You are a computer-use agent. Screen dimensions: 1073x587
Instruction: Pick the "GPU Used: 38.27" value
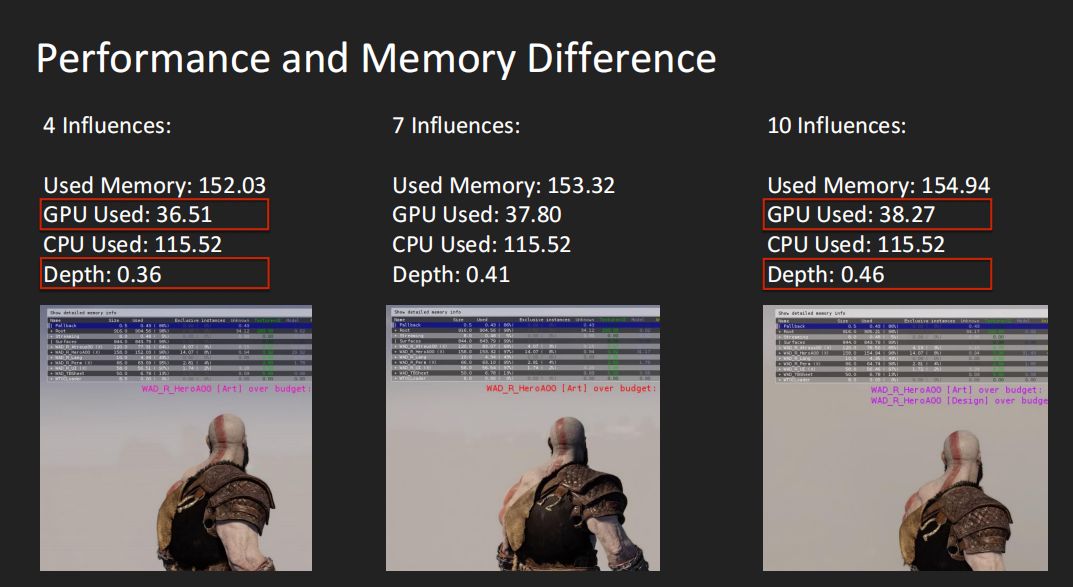(851, 215)
